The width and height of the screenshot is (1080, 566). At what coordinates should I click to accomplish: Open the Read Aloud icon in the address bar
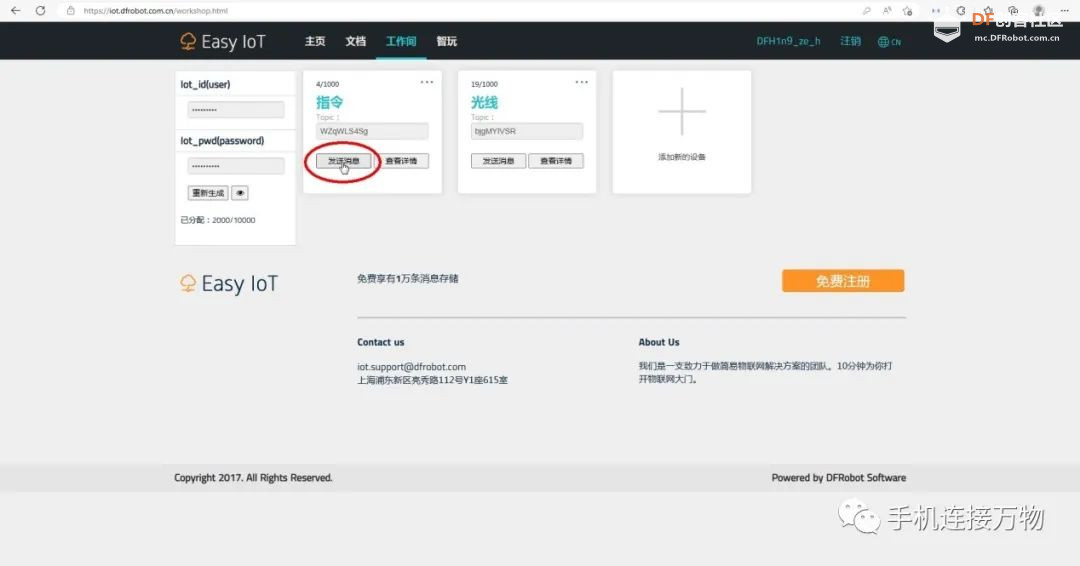click(887, 11)
